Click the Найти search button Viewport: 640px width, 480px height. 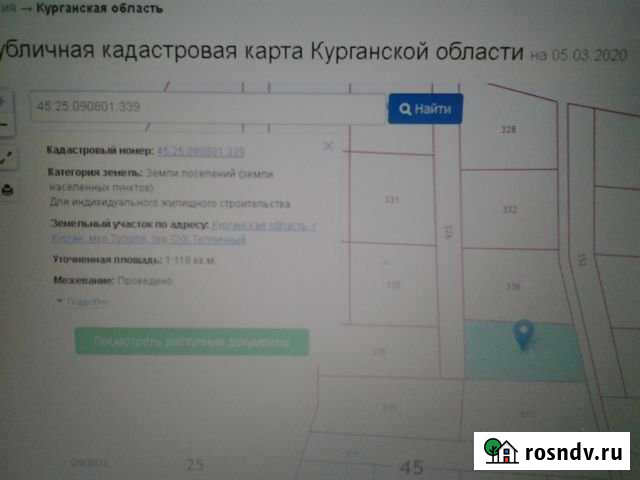(425, 109)
